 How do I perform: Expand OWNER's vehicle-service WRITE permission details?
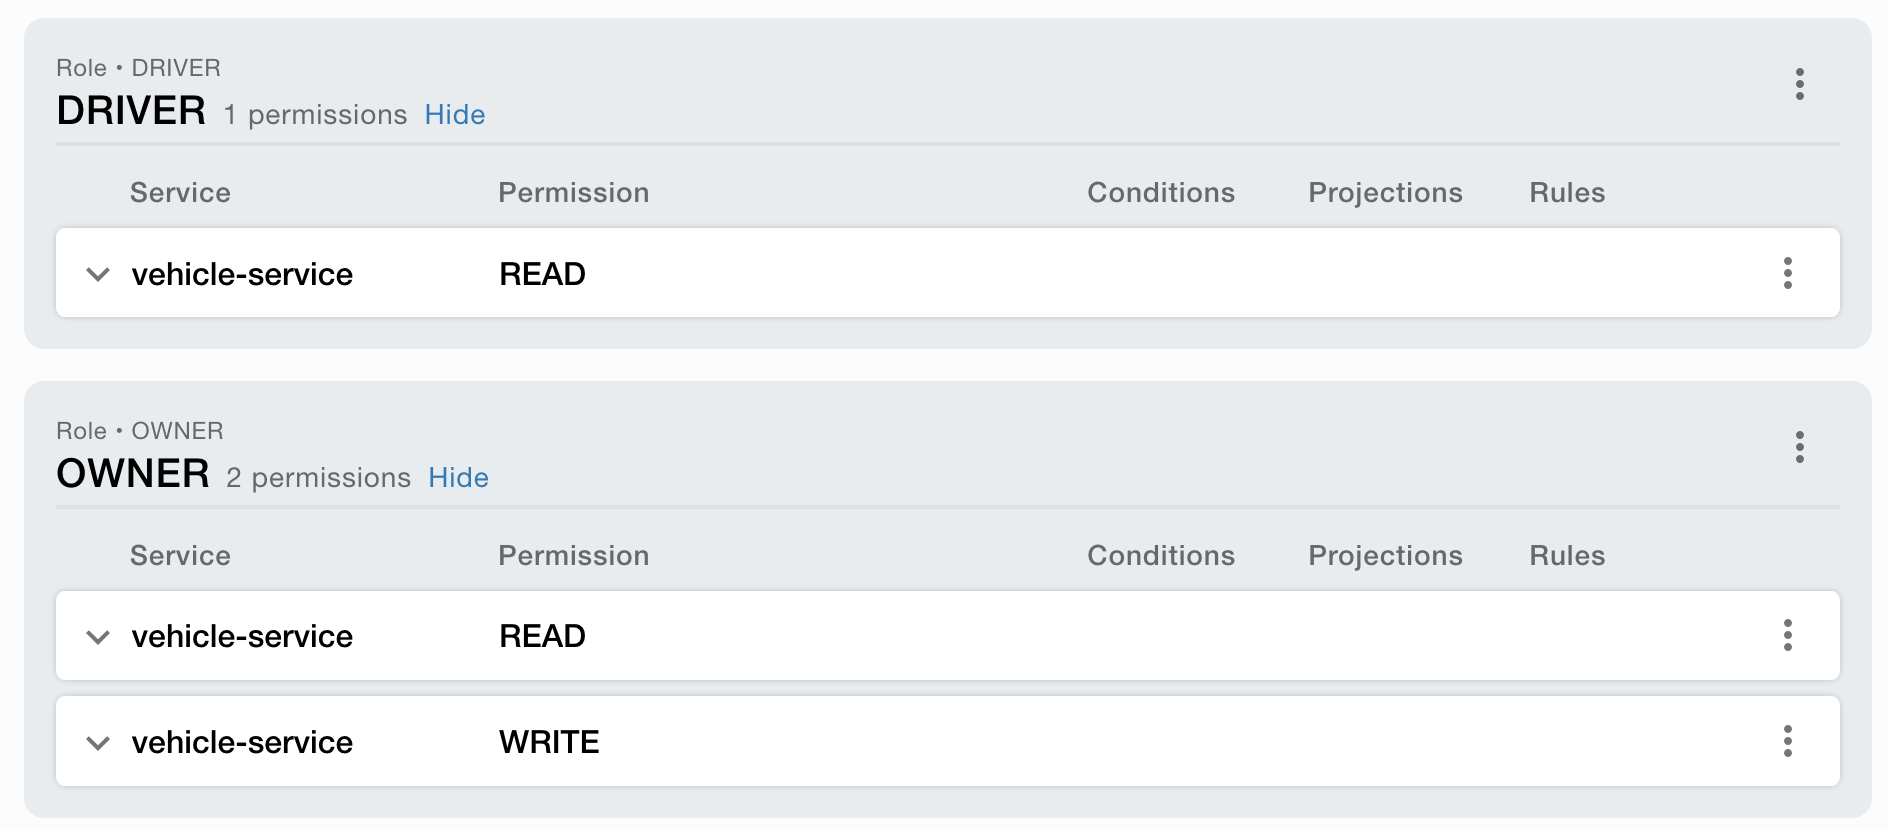pos(98,742)
